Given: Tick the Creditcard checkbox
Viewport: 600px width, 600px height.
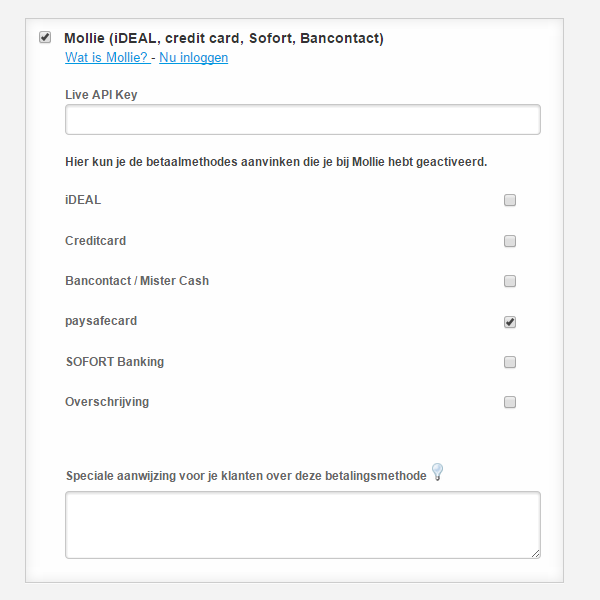Looking at the screenshot, I should (x=510, y=241).
